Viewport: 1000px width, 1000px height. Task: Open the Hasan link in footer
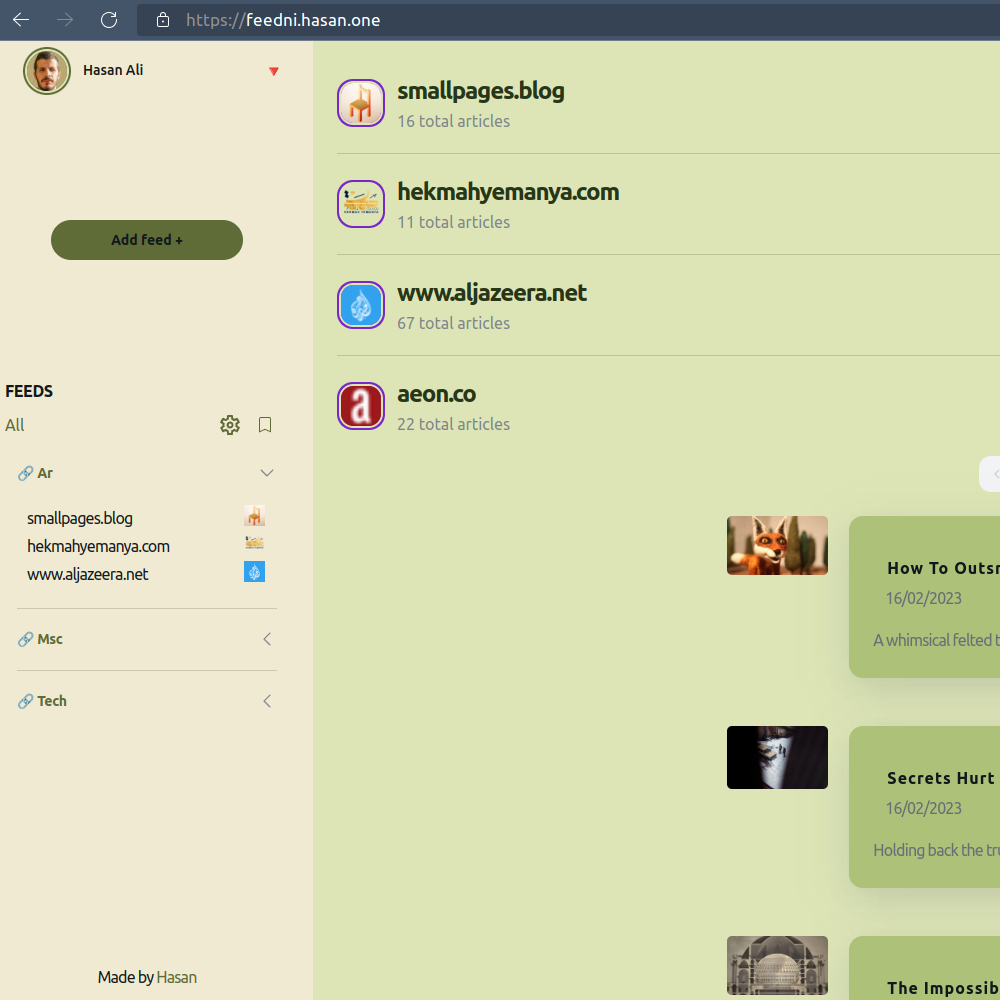(x=177, y=977)
